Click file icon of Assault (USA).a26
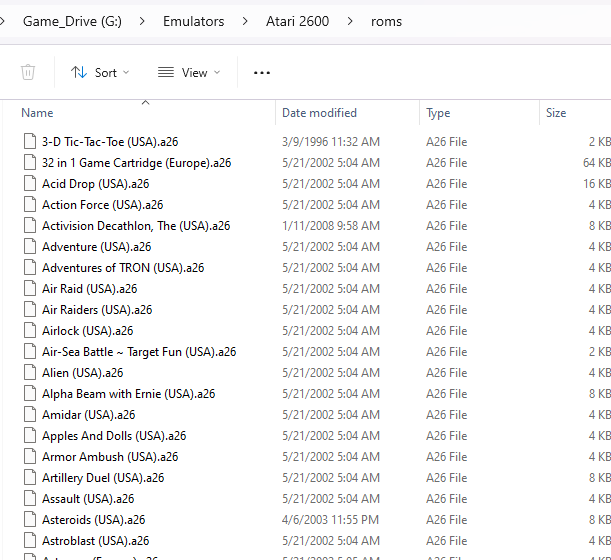Viewport: 611px width, 560px height. tap(30, 499)
